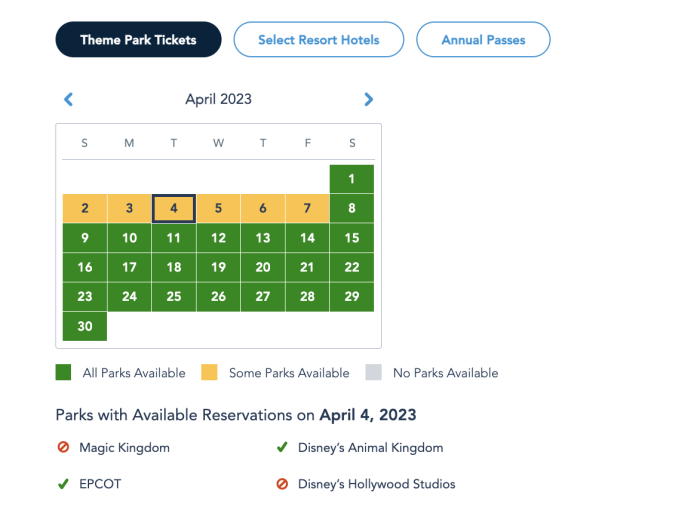Click the Disney's Hollywood Studios name
Screen dimensions: 700x511
pos(377,484)
